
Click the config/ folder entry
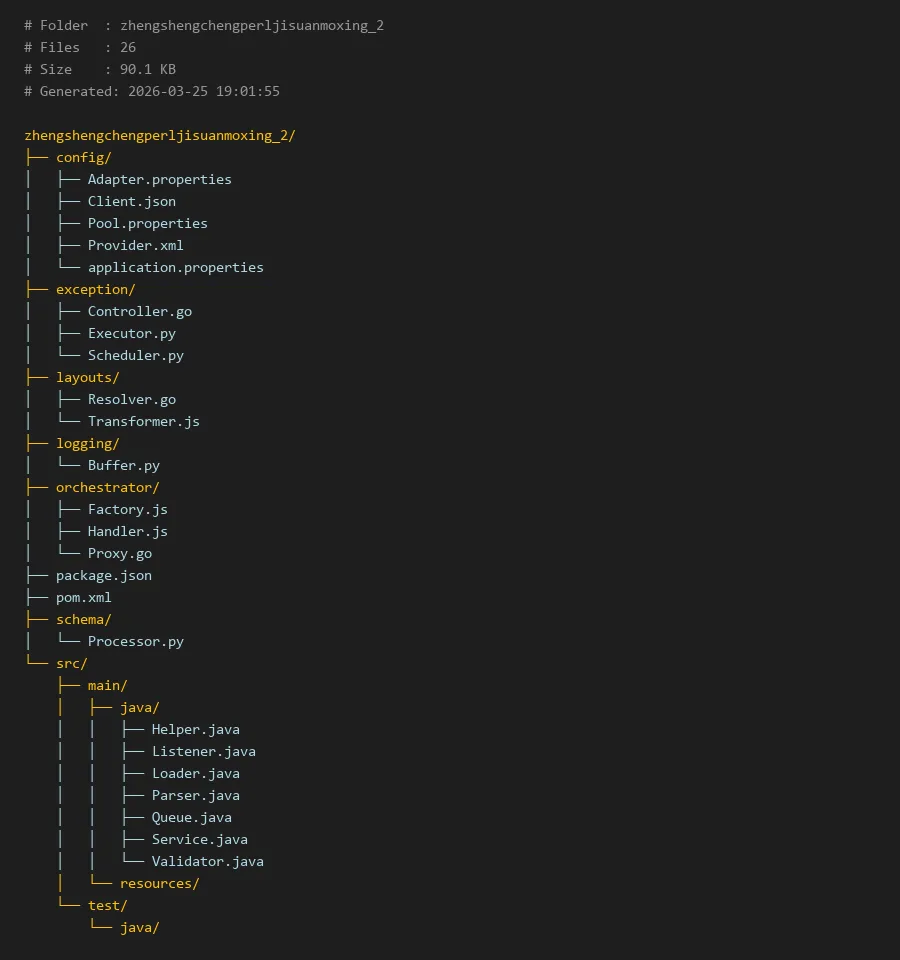click(x=83, y=157)
